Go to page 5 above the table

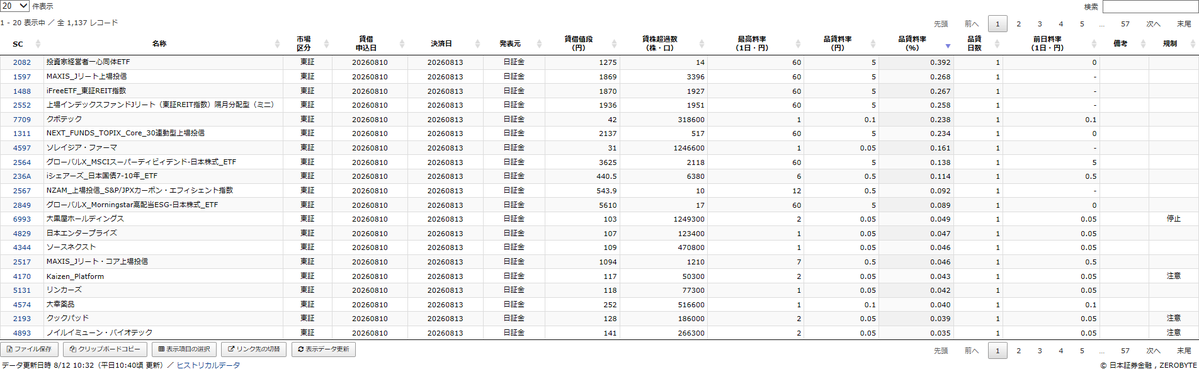(1082, 24)
